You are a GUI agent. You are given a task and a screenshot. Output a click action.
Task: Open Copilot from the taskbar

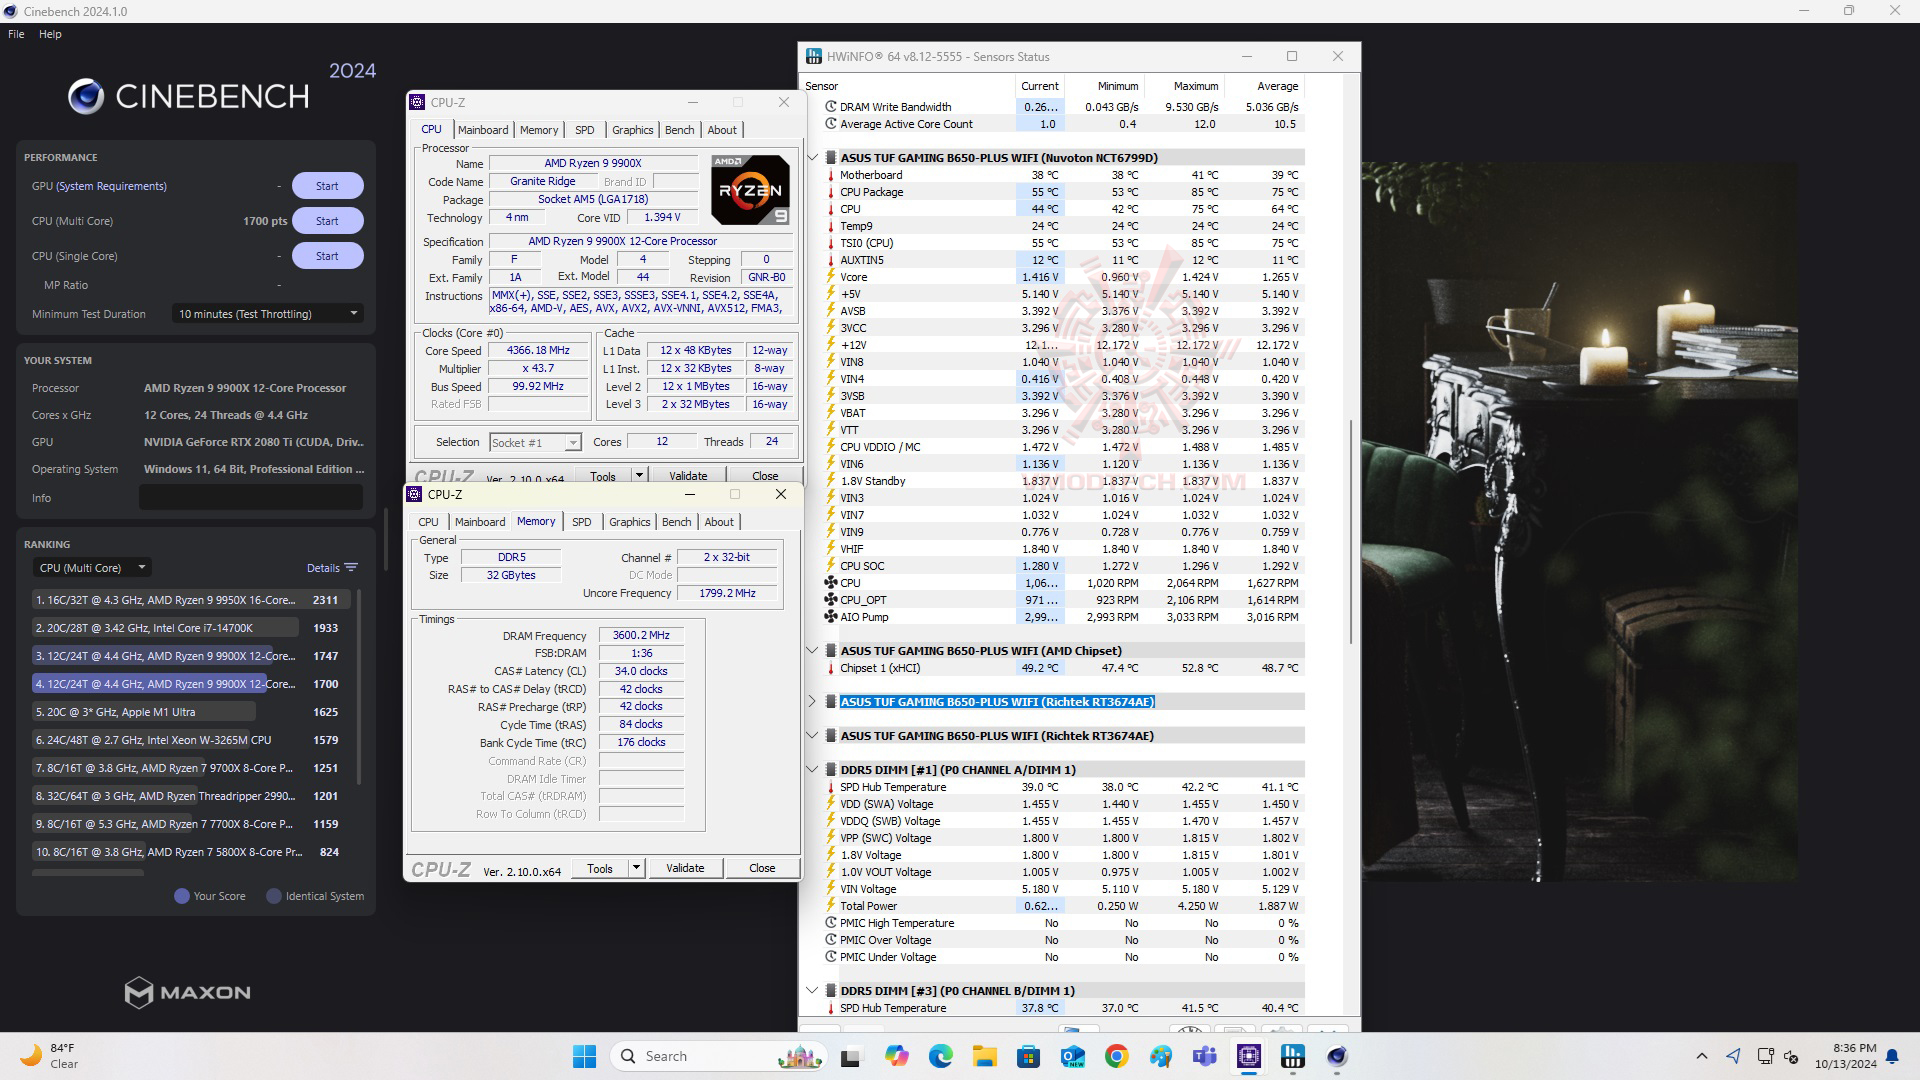click(x=897, y=1056)
